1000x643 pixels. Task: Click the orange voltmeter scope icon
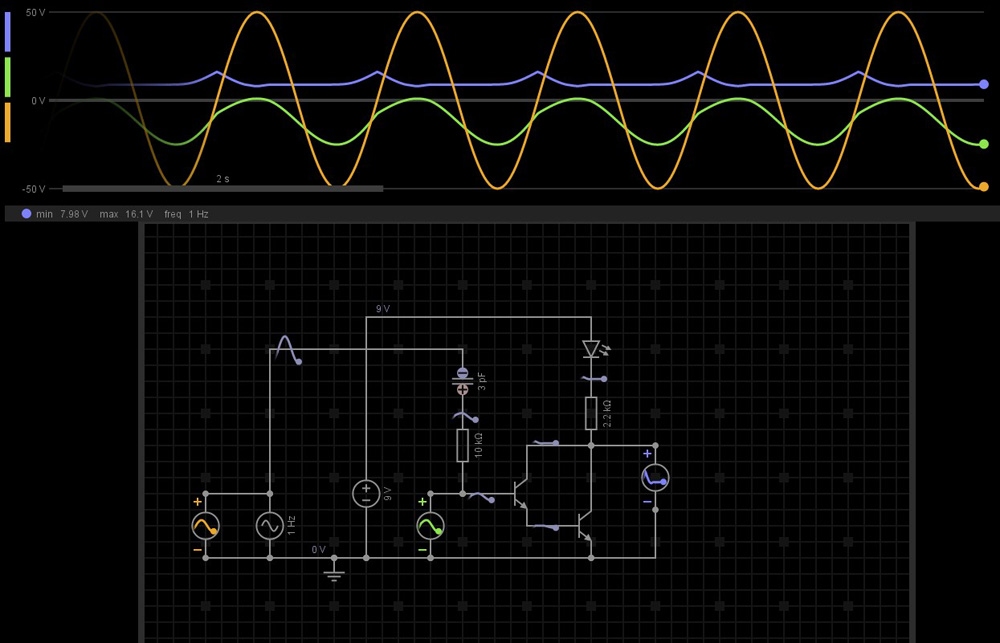(205, 526)
